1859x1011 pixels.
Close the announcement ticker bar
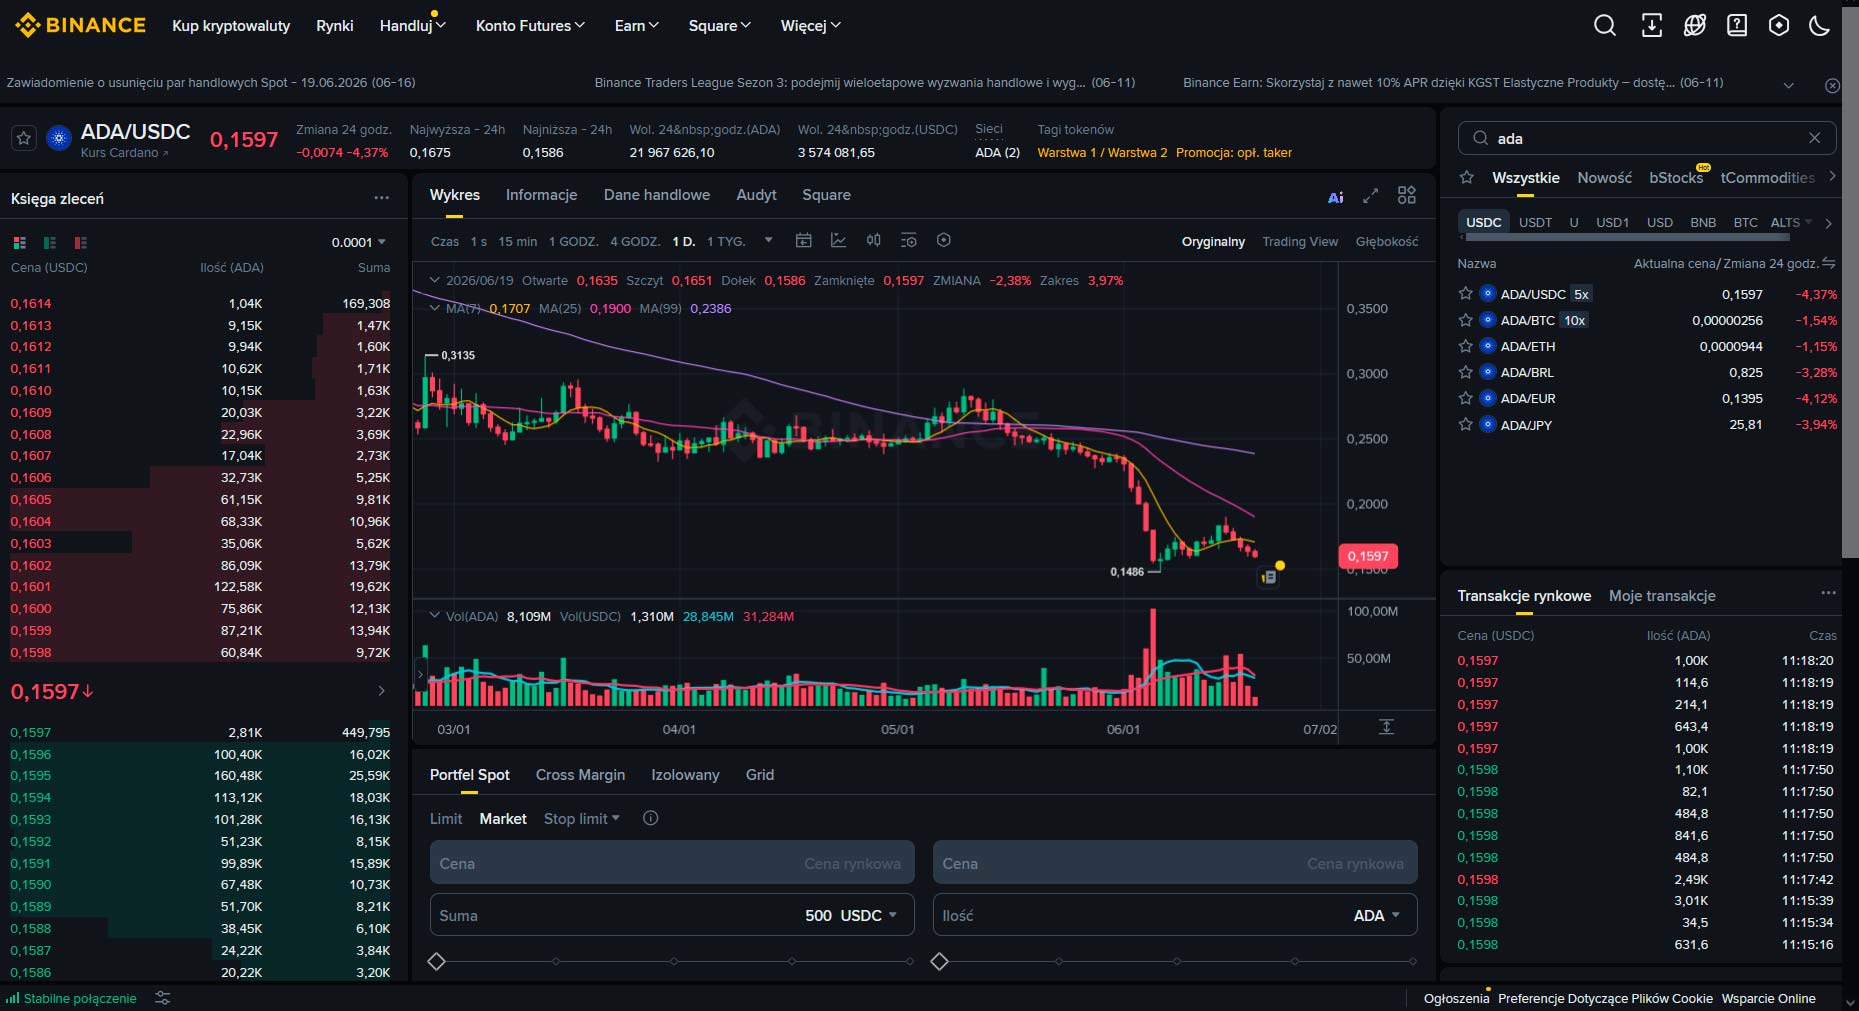(1832, 86)
